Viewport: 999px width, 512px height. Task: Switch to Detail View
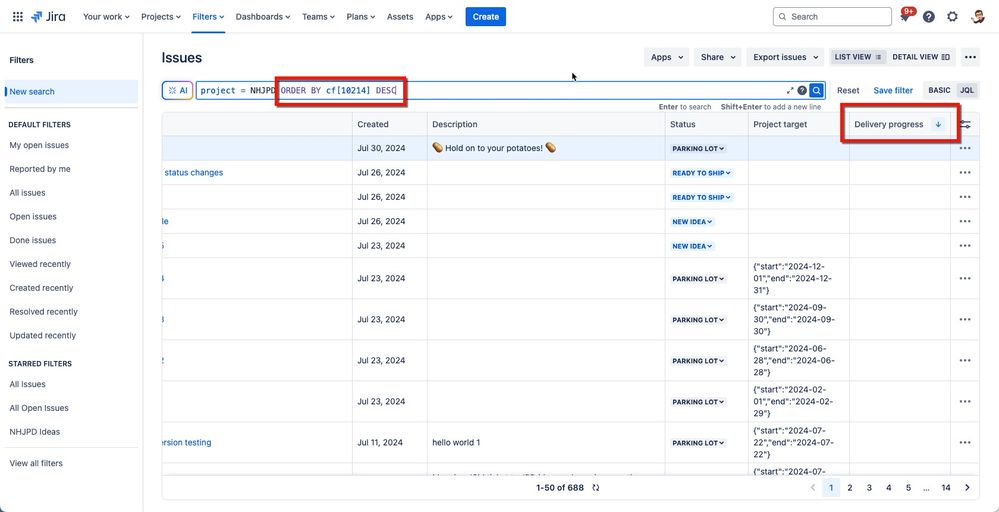(x=921, y=57)
